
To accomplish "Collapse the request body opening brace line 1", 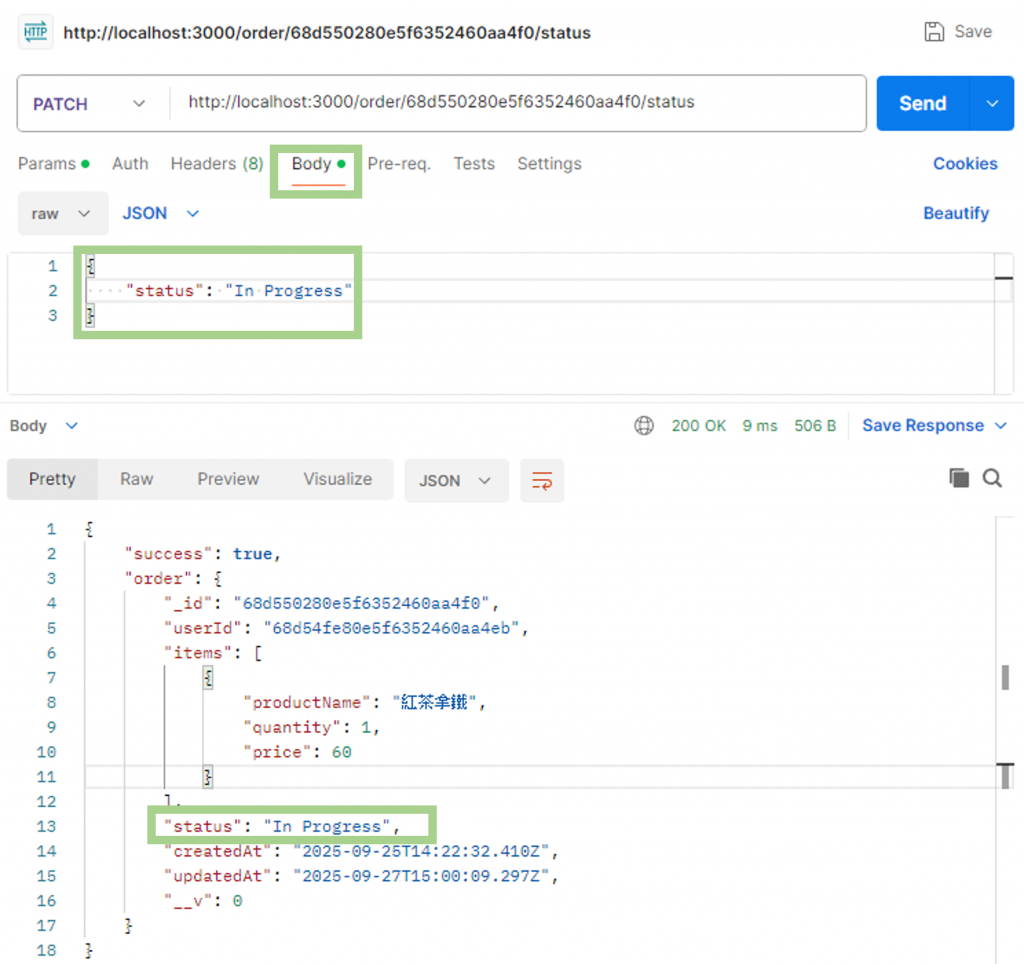I will [x=91, y=266].
